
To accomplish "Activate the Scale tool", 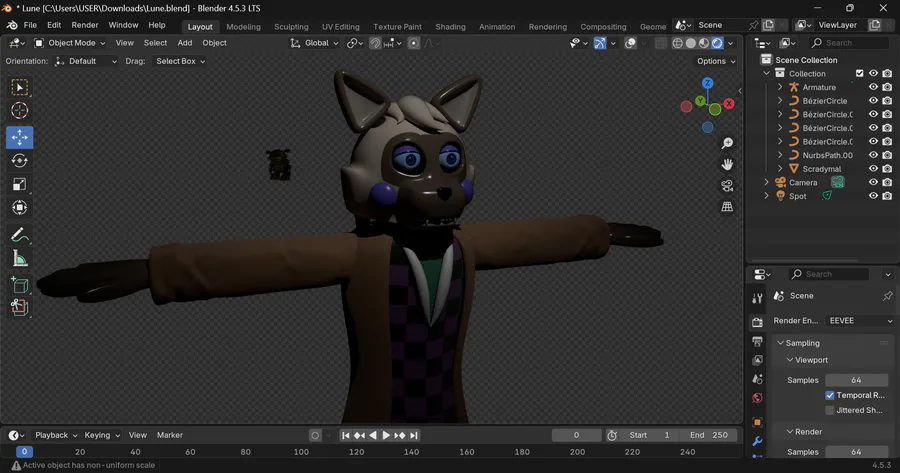I will click(20, 184).
